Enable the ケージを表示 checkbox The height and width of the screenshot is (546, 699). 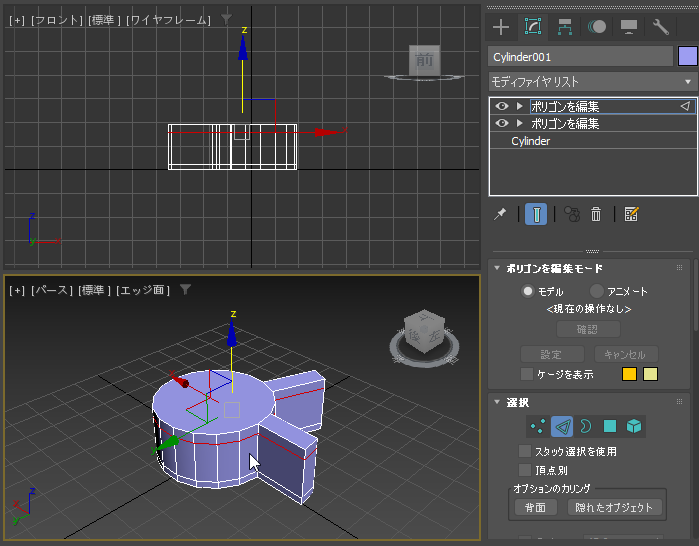(x=527, y=374)
